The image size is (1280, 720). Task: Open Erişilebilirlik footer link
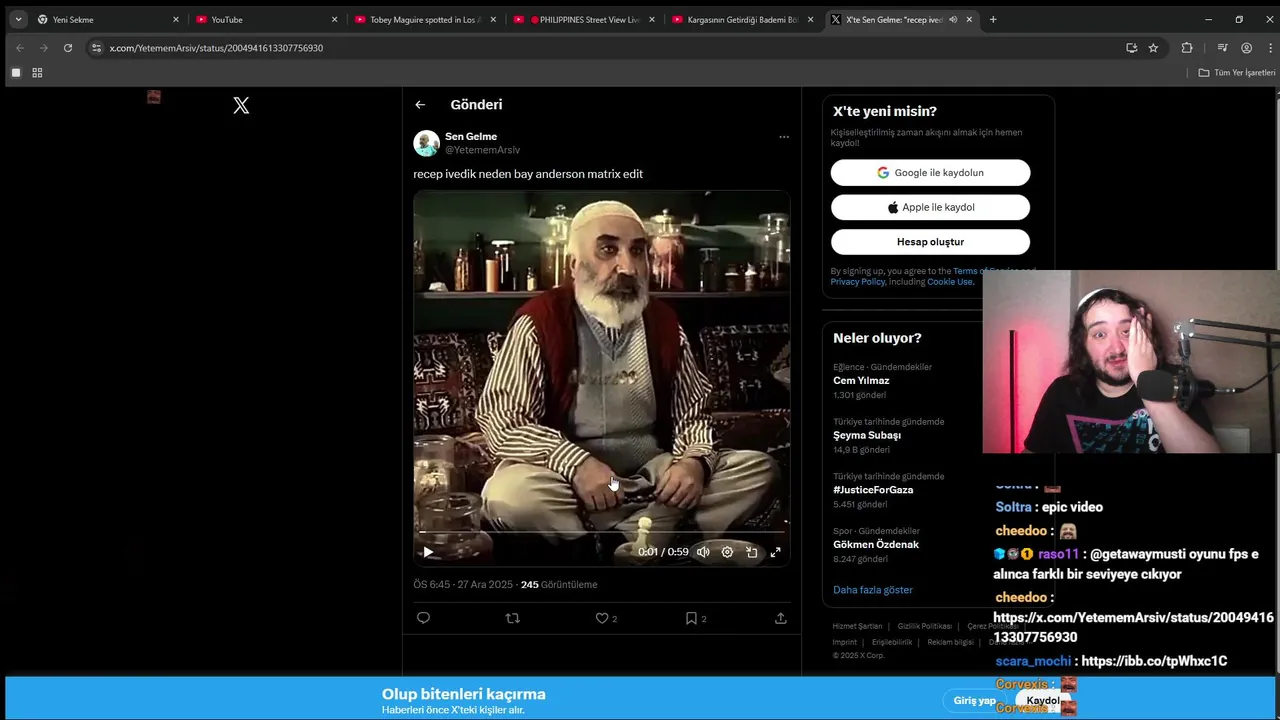(x=892, y=642)
